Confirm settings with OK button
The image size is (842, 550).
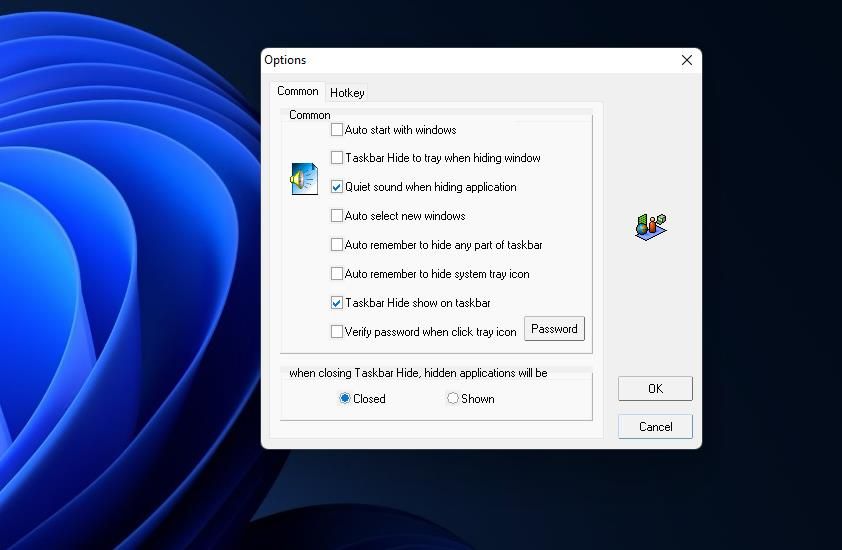click(x=655, y=388)
